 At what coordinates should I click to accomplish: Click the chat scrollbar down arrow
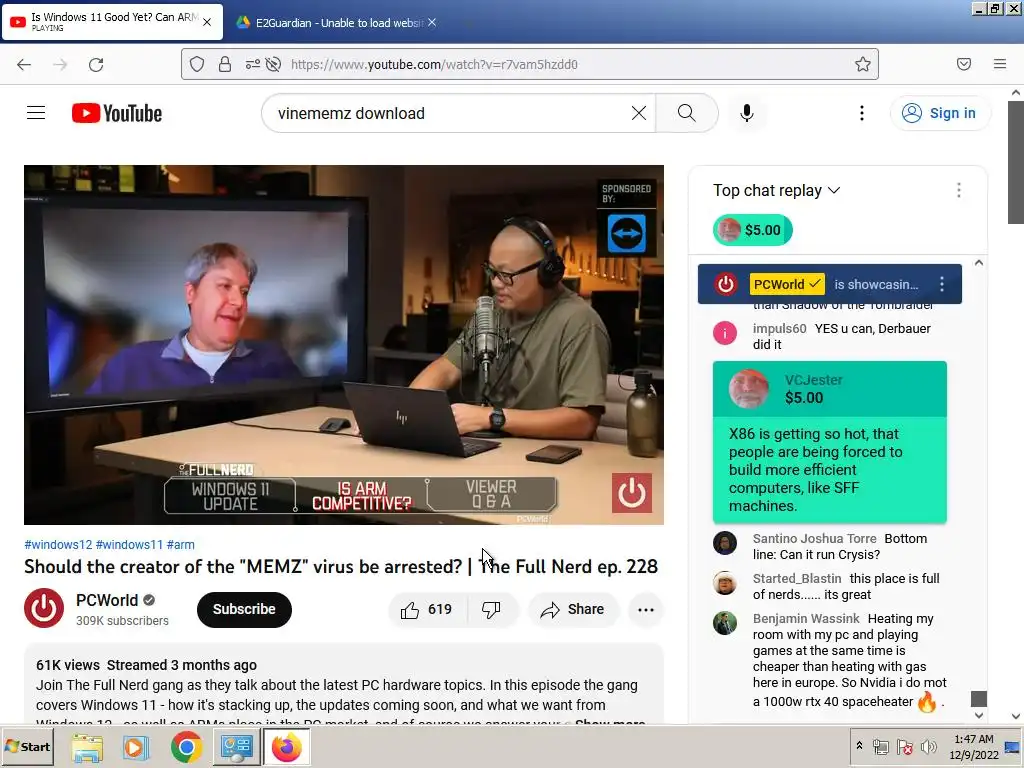[978, 715]
